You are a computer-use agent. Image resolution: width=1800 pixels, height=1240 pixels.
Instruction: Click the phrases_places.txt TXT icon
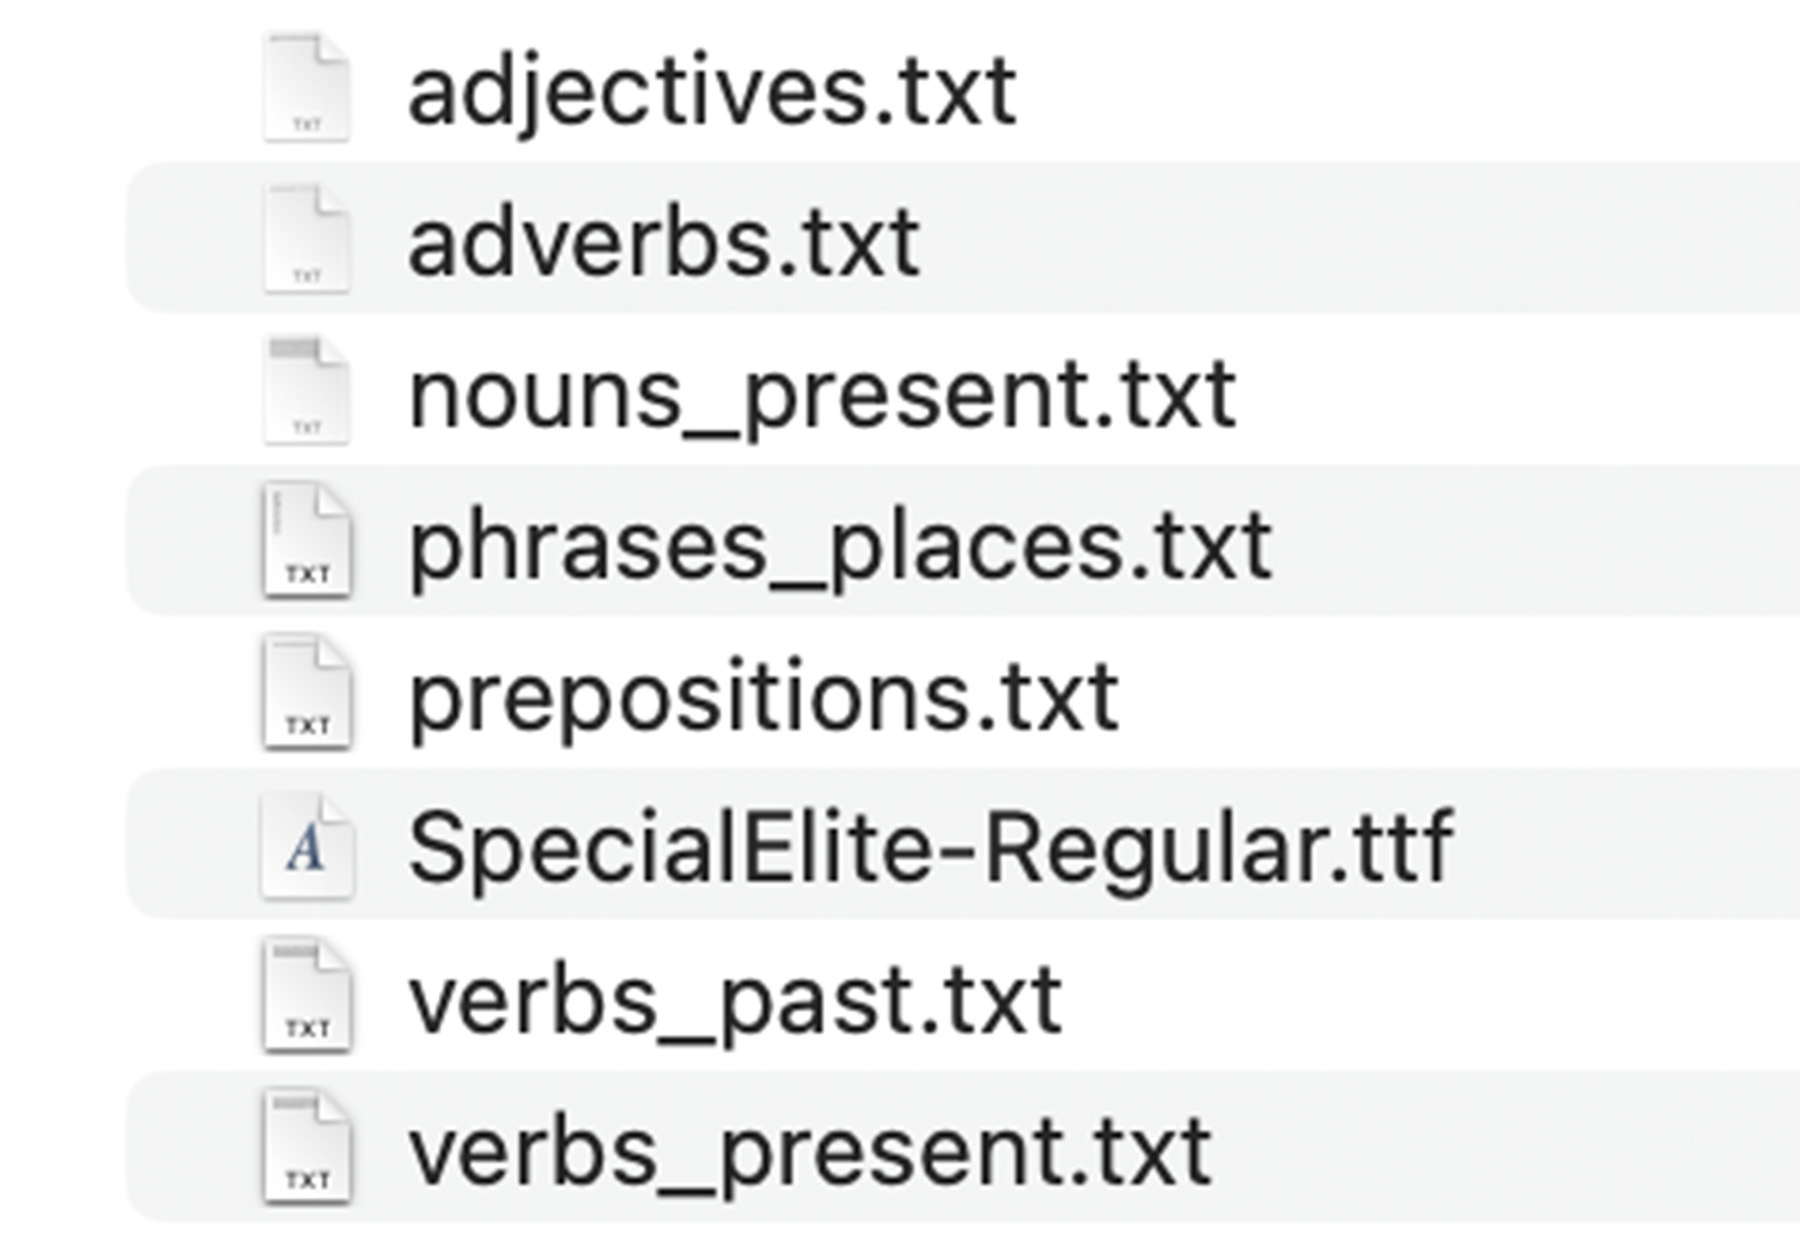(x=306, y=542)
